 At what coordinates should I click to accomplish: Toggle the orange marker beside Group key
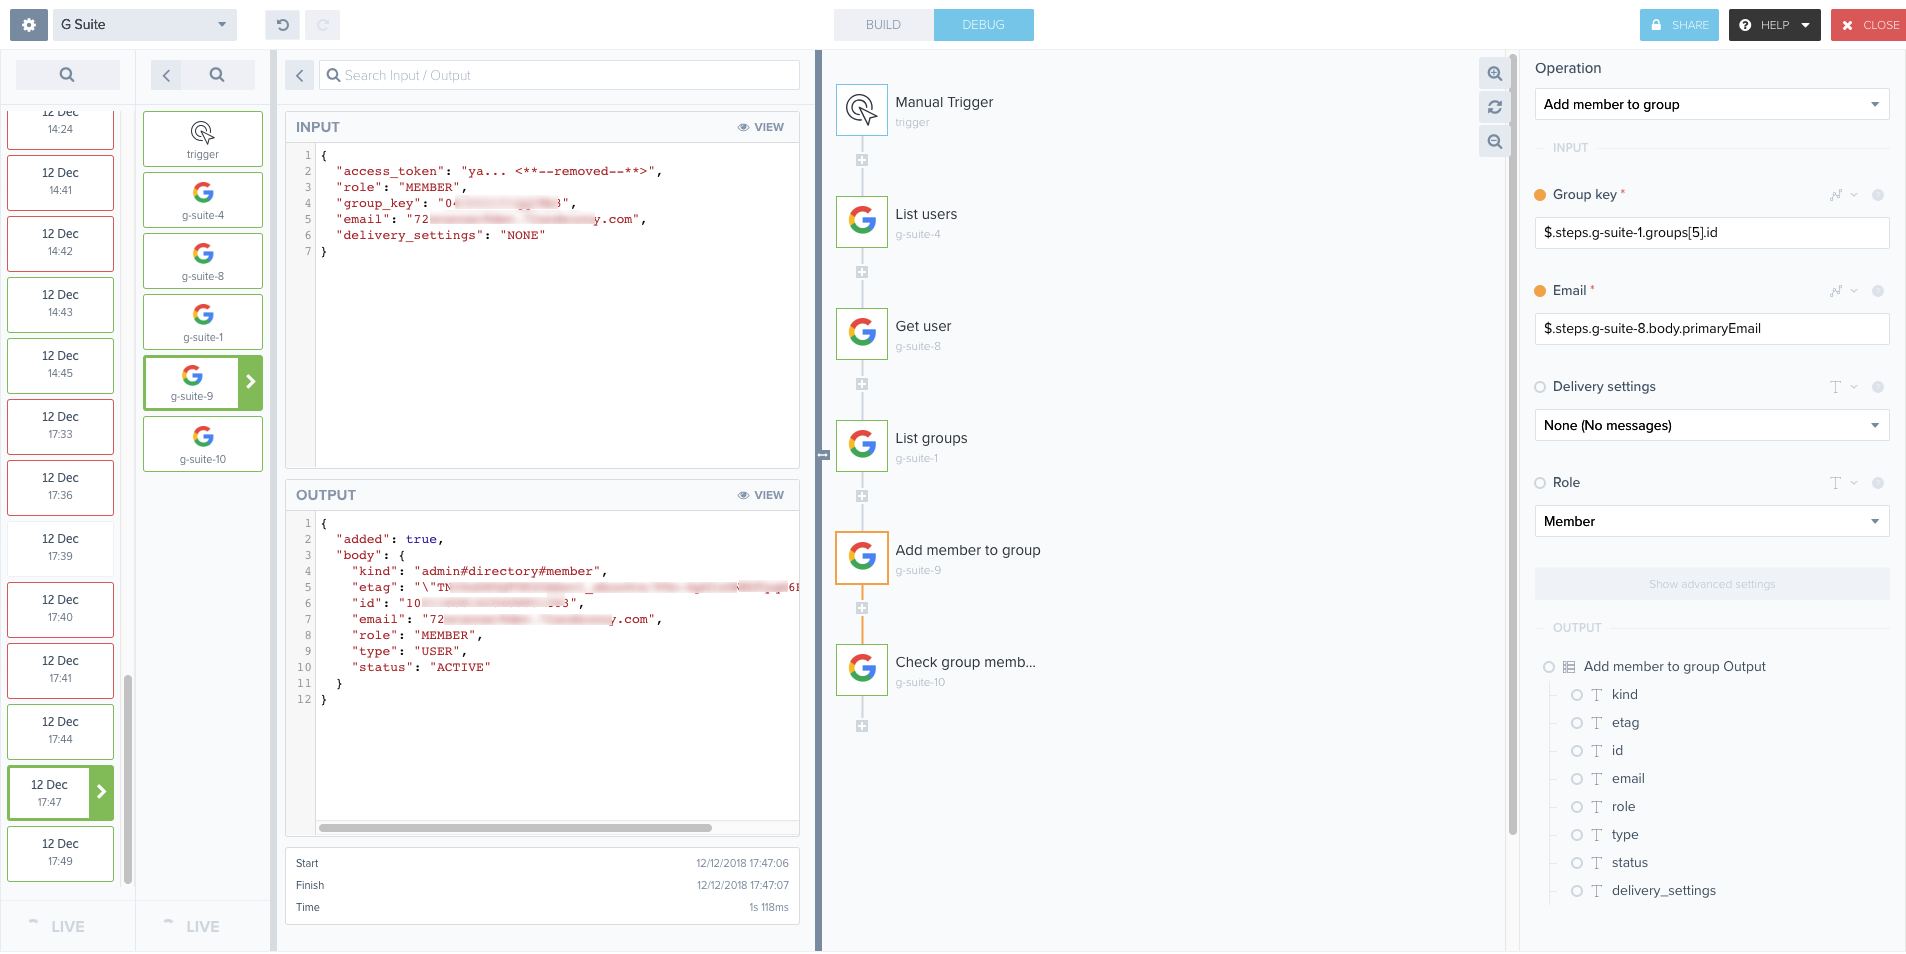click(1540, 195)
